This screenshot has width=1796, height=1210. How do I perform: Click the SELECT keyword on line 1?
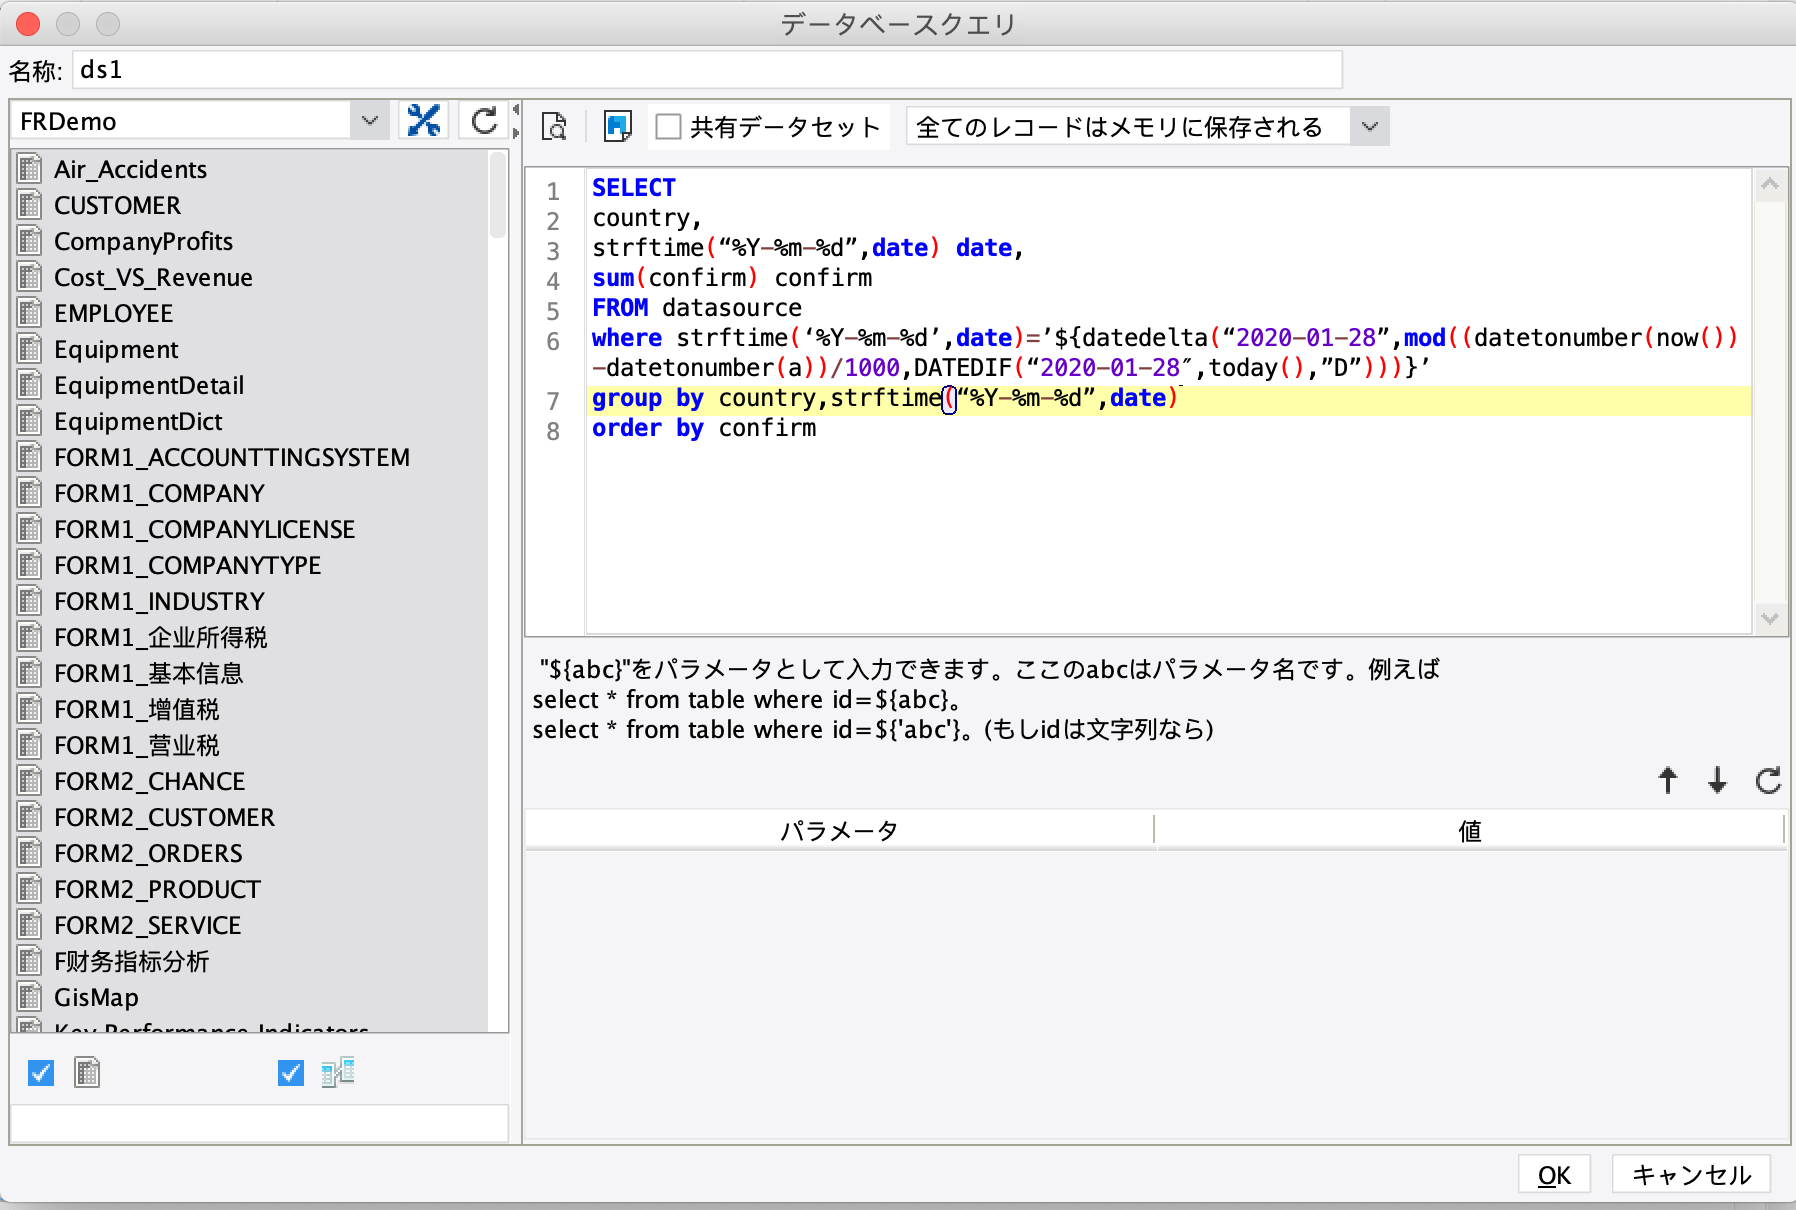click(634, 187)
